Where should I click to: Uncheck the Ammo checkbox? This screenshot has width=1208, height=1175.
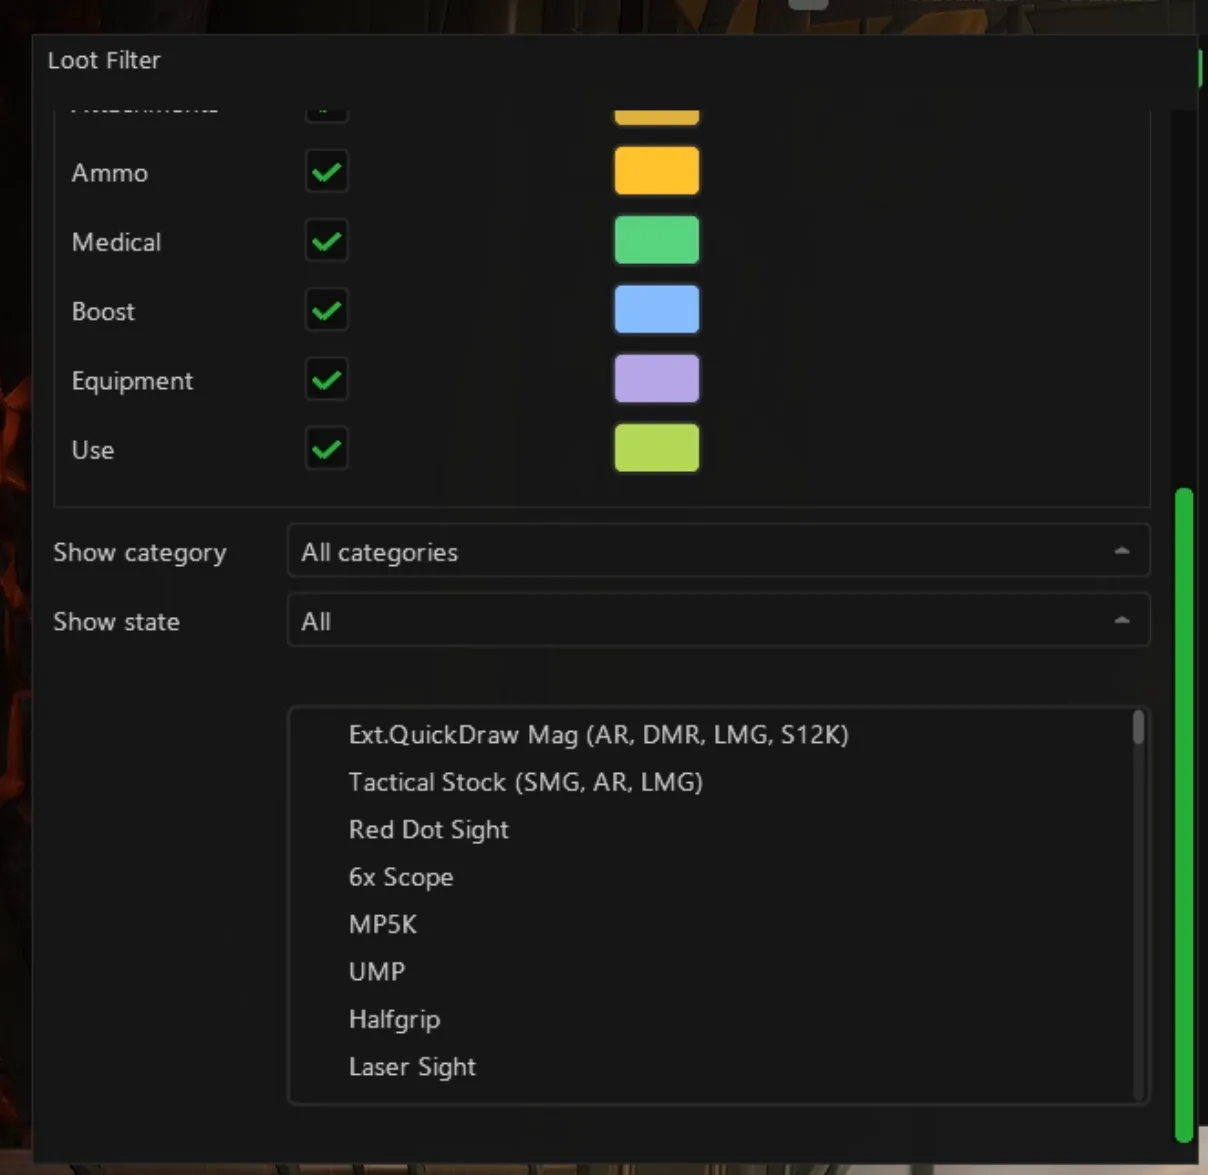327,172
